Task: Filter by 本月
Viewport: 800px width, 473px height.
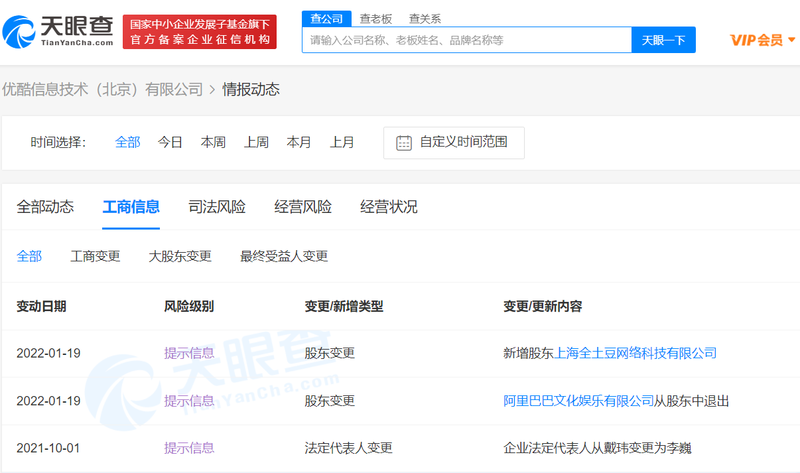Action: pos(299,142)
